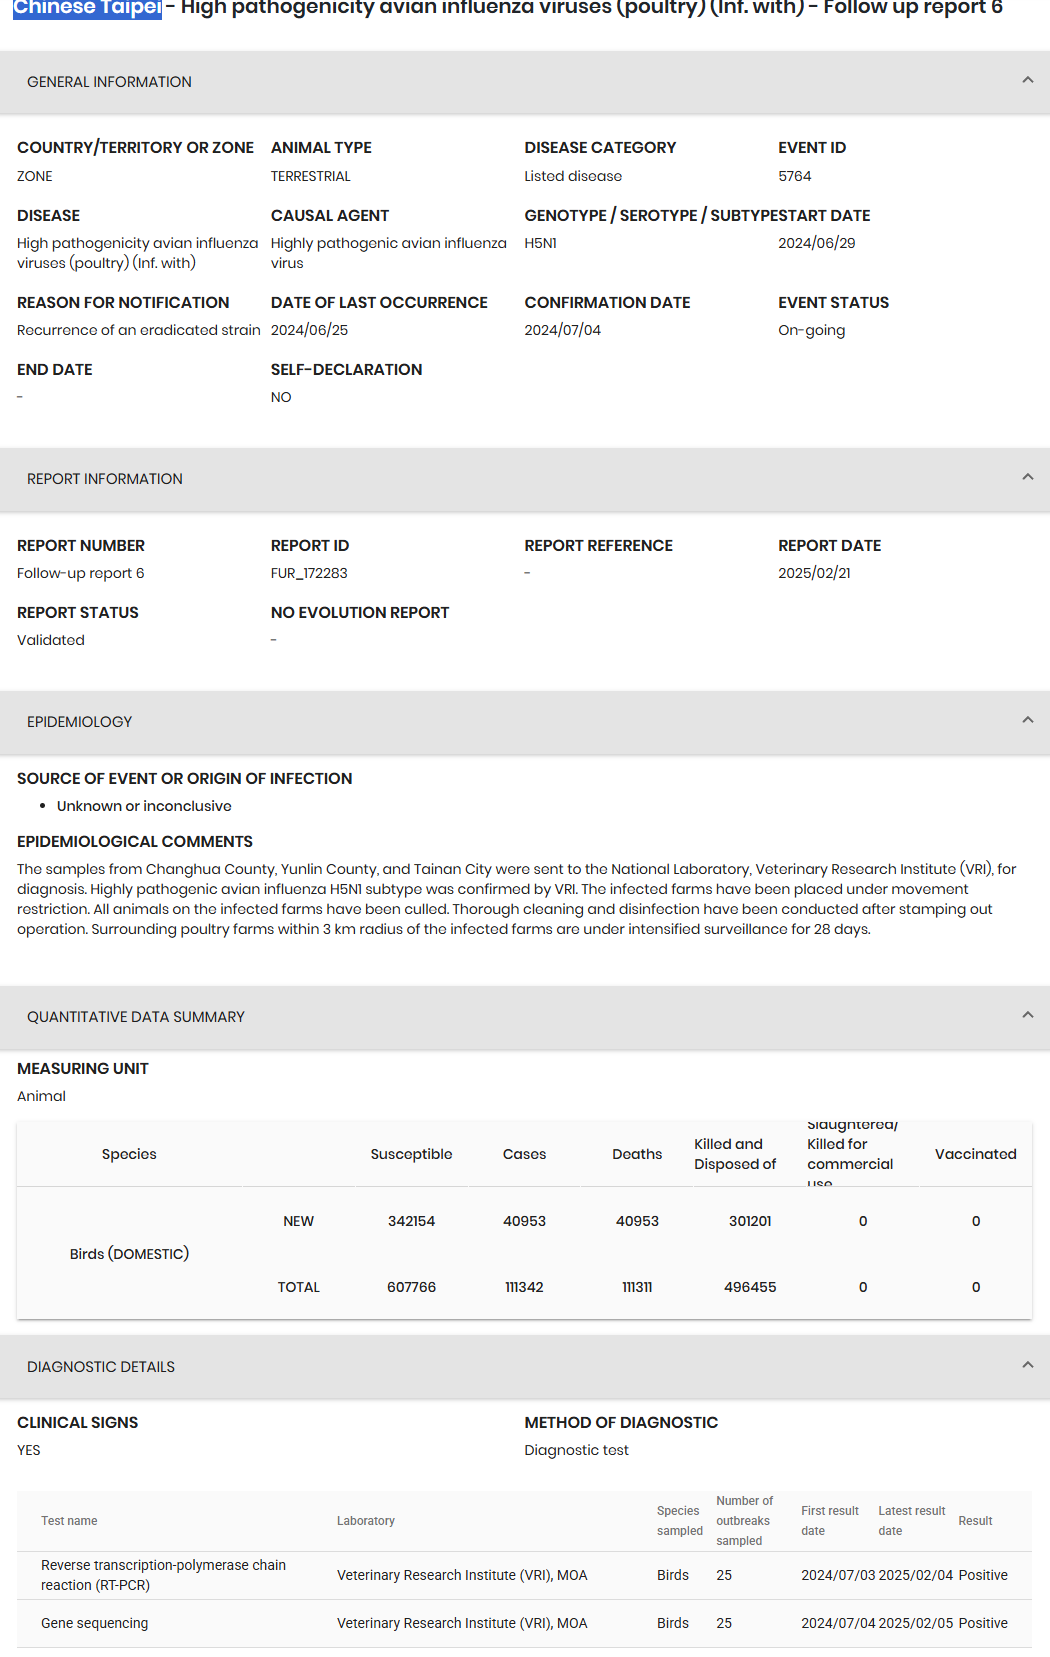Viewport: 1050px width, 1657px height.
Task: Click the 'TOTAL' row label
Action: point(299,1287)
